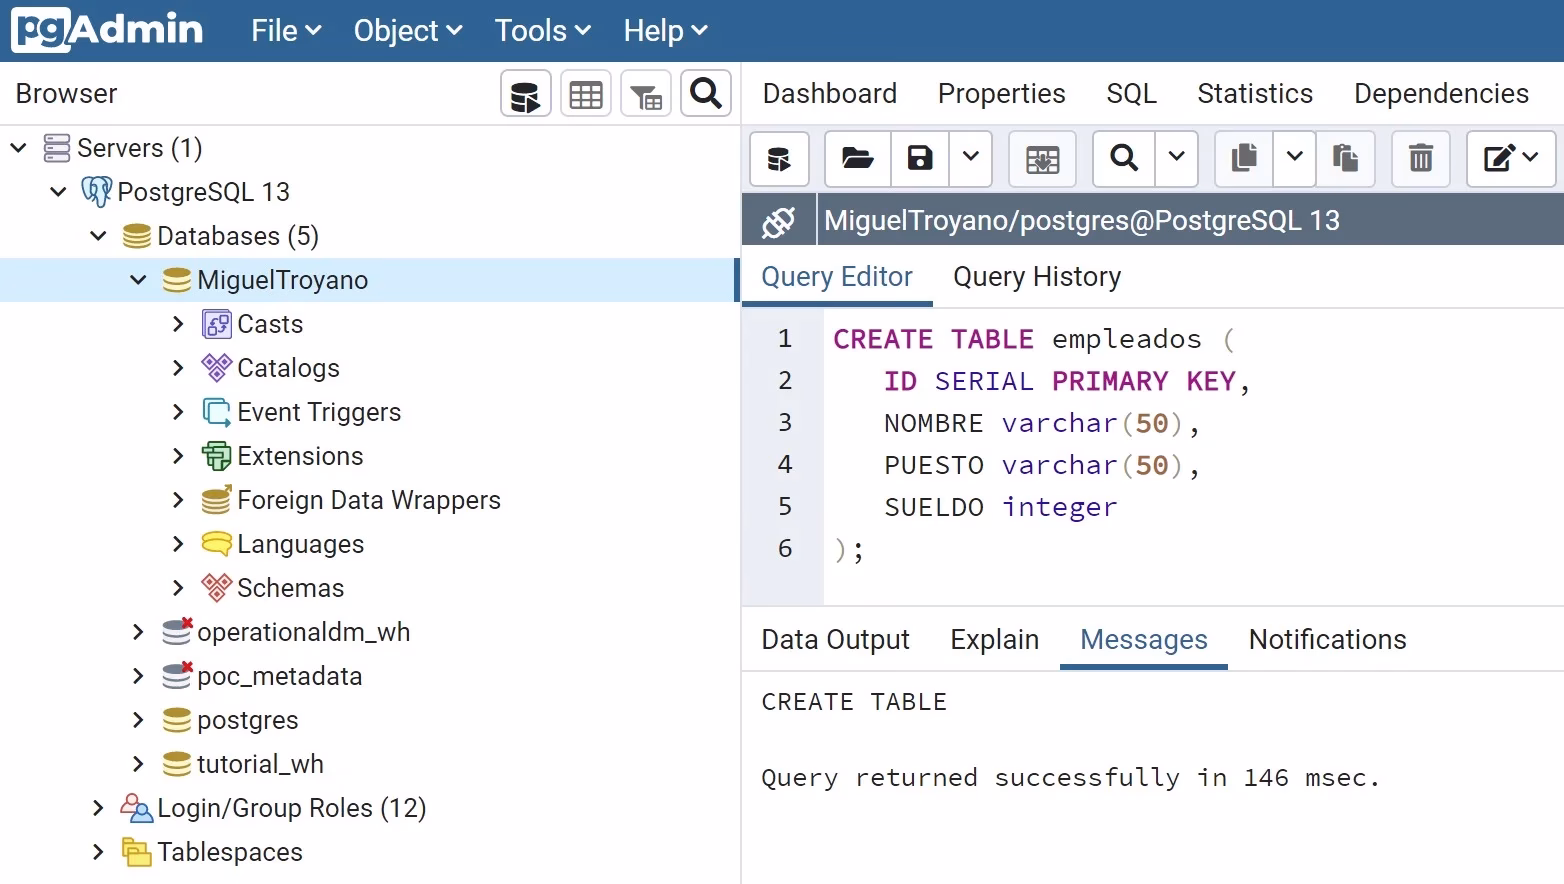Open the File menu
This screenshot has width=1564, height=884.
(286, 31)
